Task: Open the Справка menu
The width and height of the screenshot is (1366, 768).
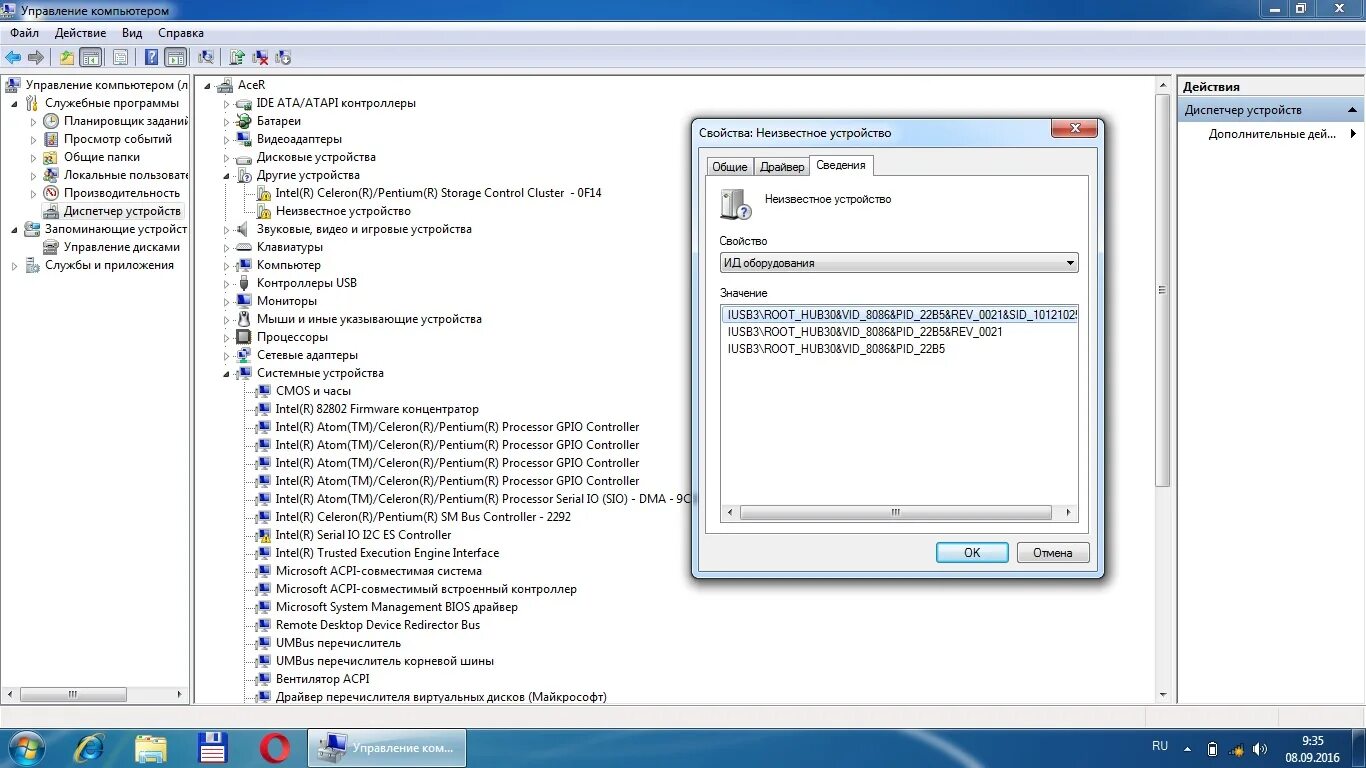Action: 181,33
